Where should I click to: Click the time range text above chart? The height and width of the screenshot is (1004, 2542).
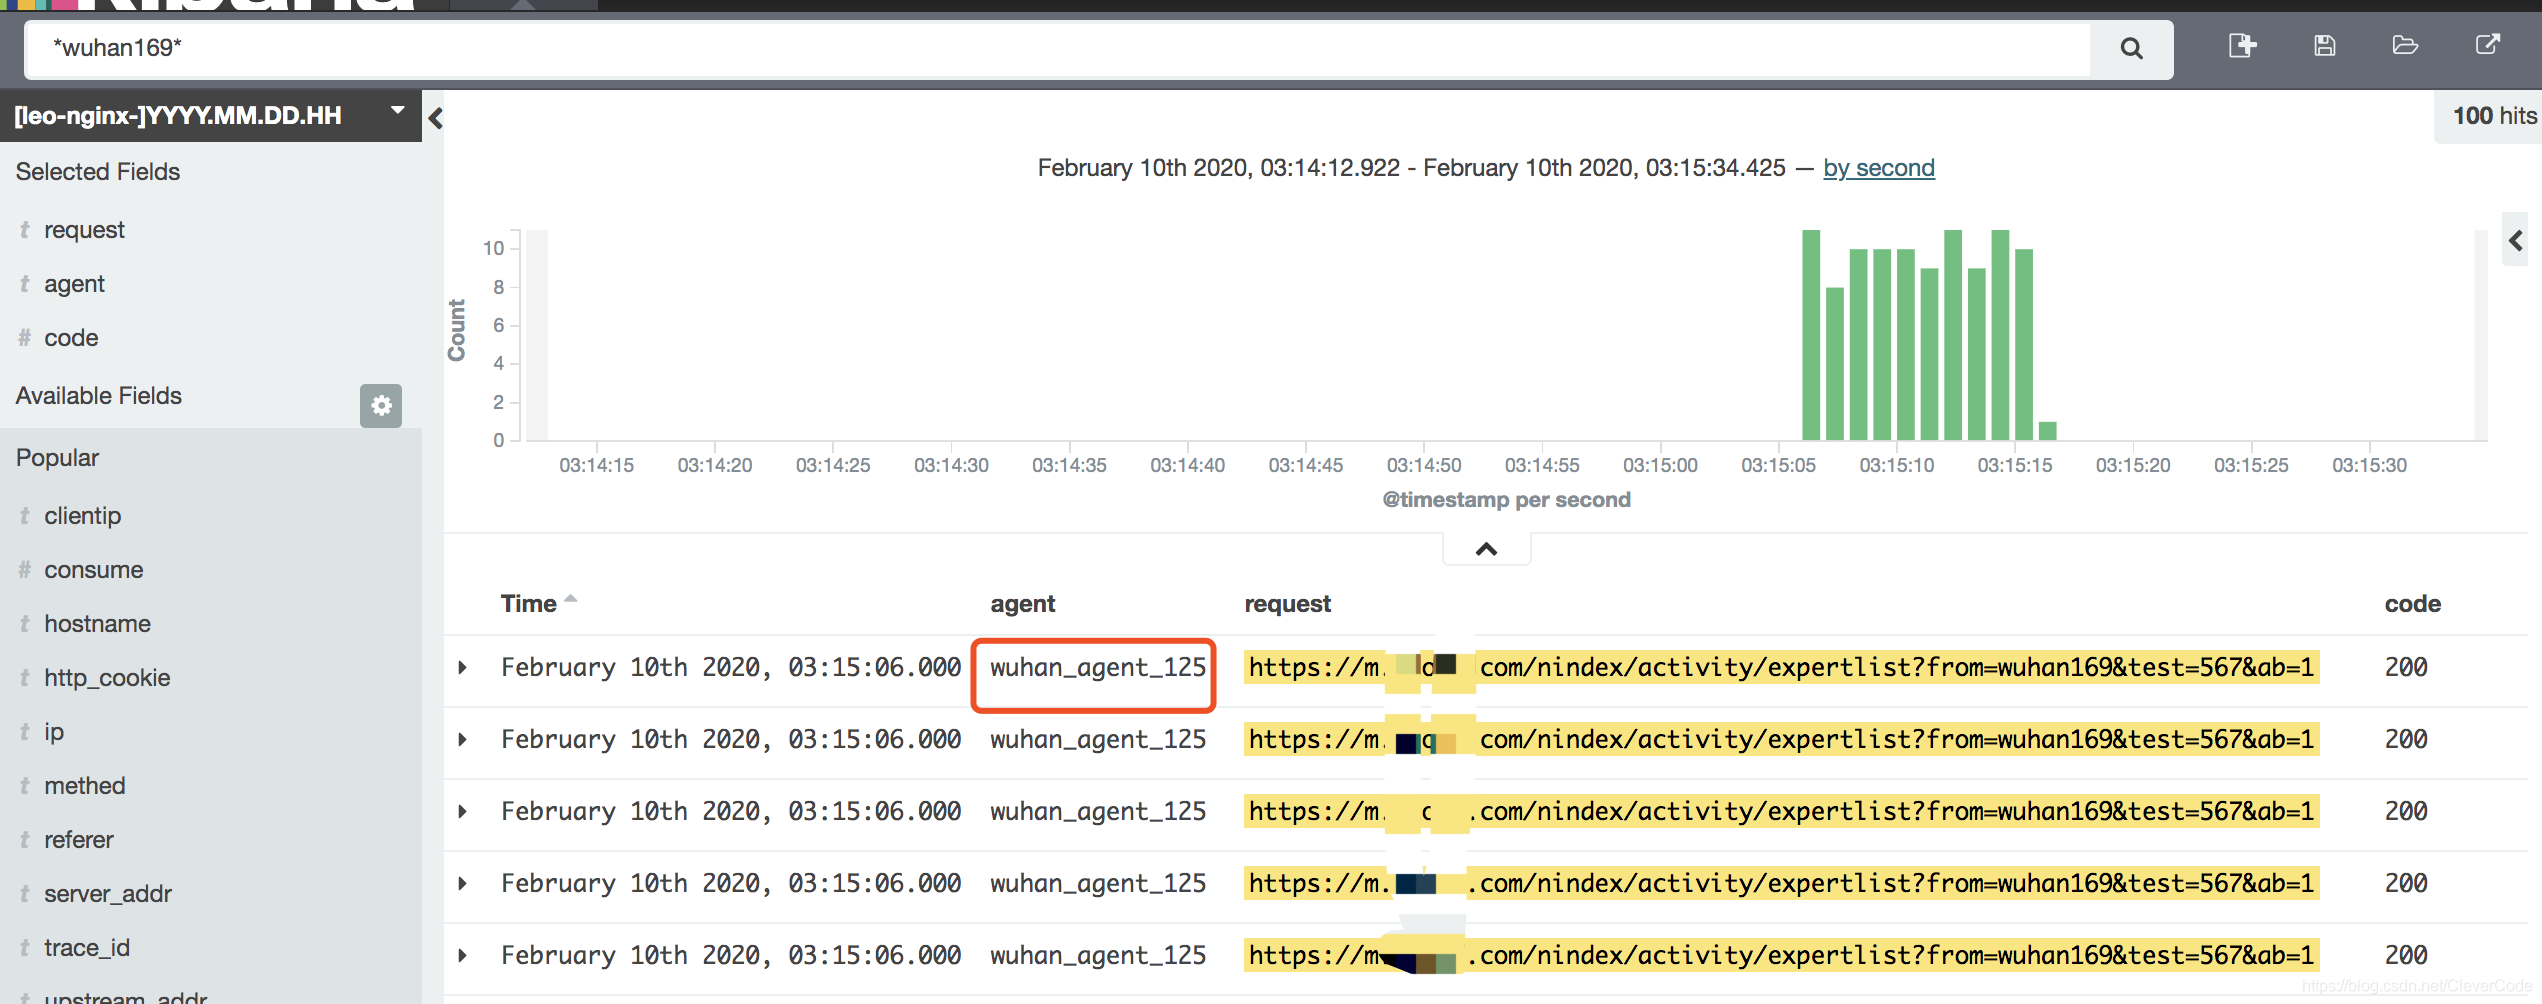point(1411,168)
